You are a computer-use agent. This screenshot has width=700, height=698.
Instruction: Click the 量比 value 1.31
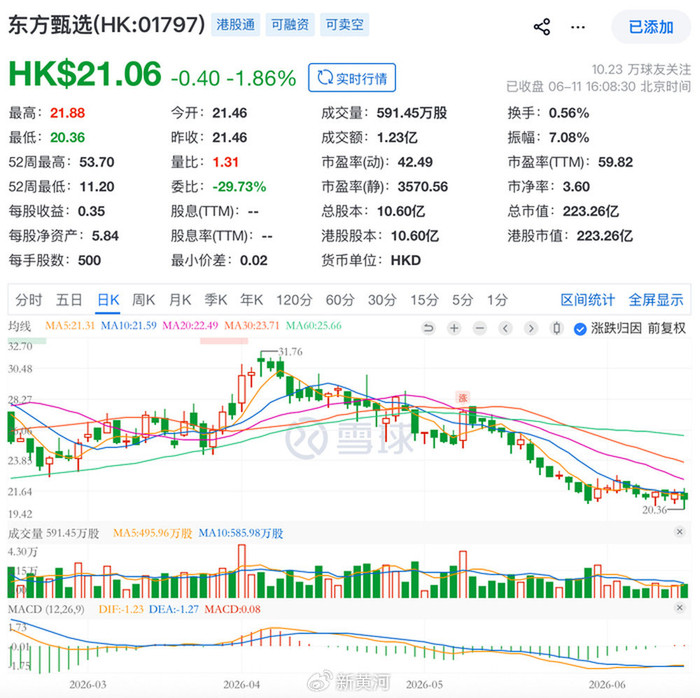click(225, 162)
